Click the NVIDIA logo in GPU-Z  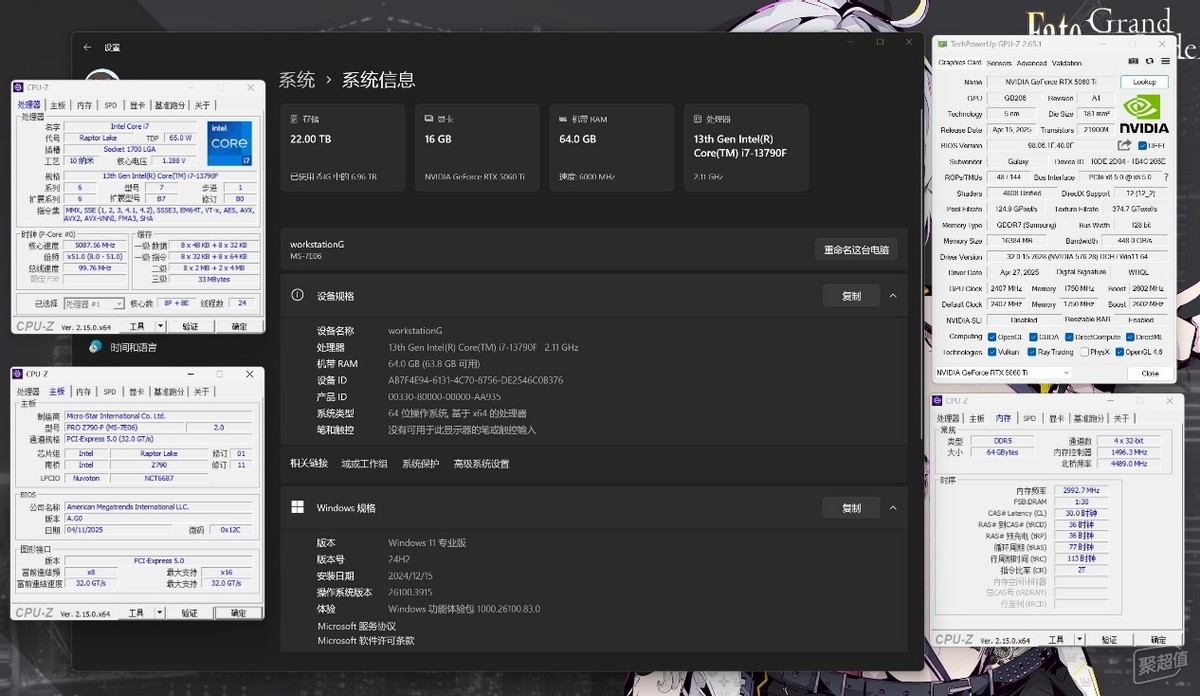click(1144, 114)
